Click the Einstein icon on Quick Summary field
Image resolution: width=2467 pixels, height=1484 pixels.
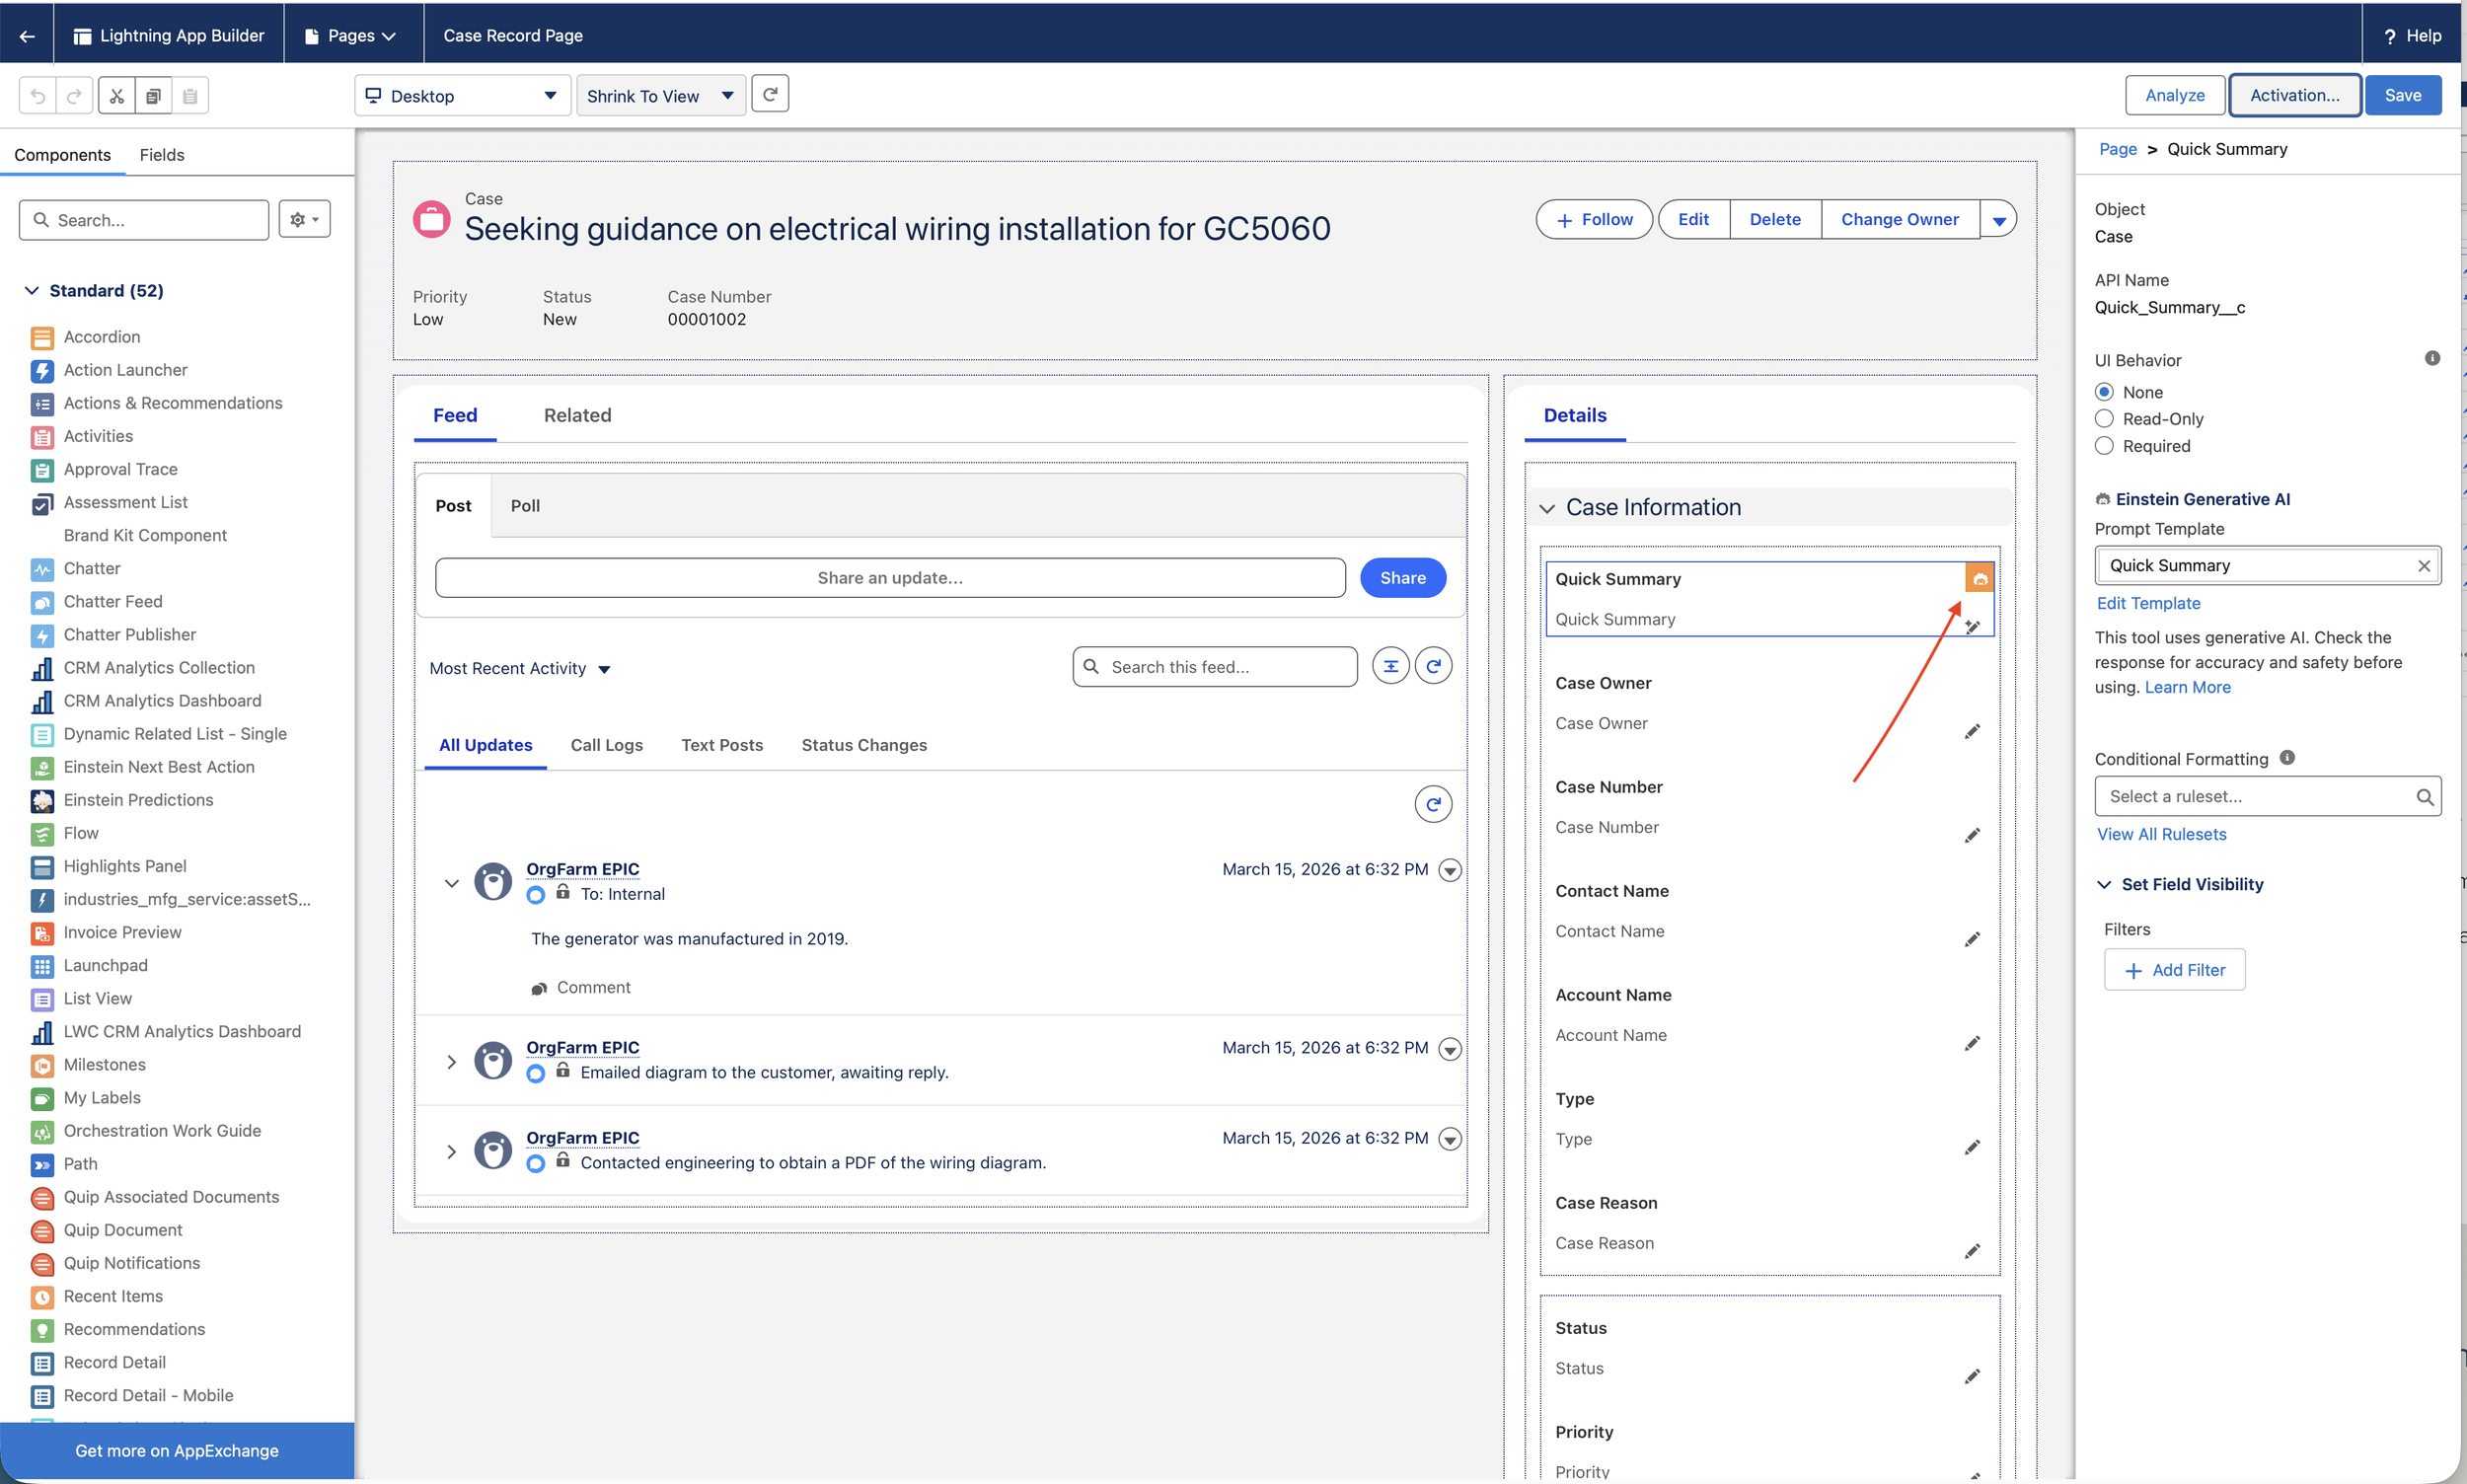coord(1979,578)
